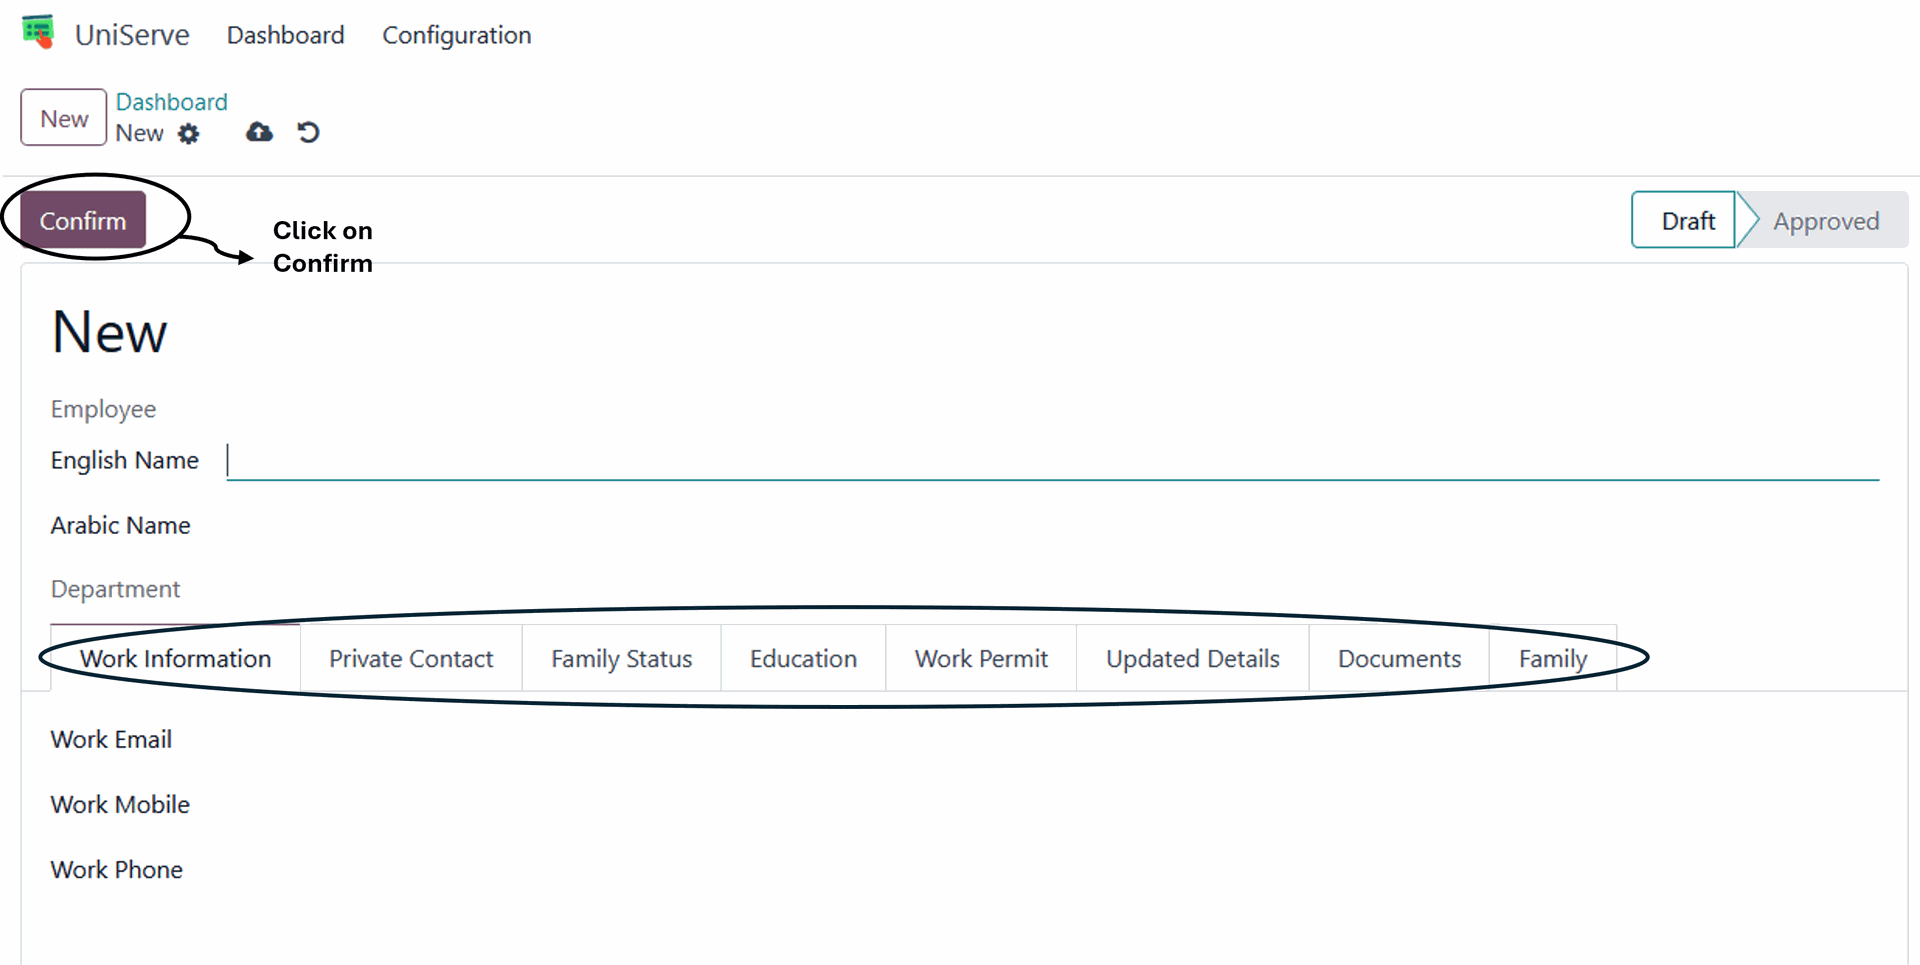Open the gear settings icon beside New

[189, 134]
